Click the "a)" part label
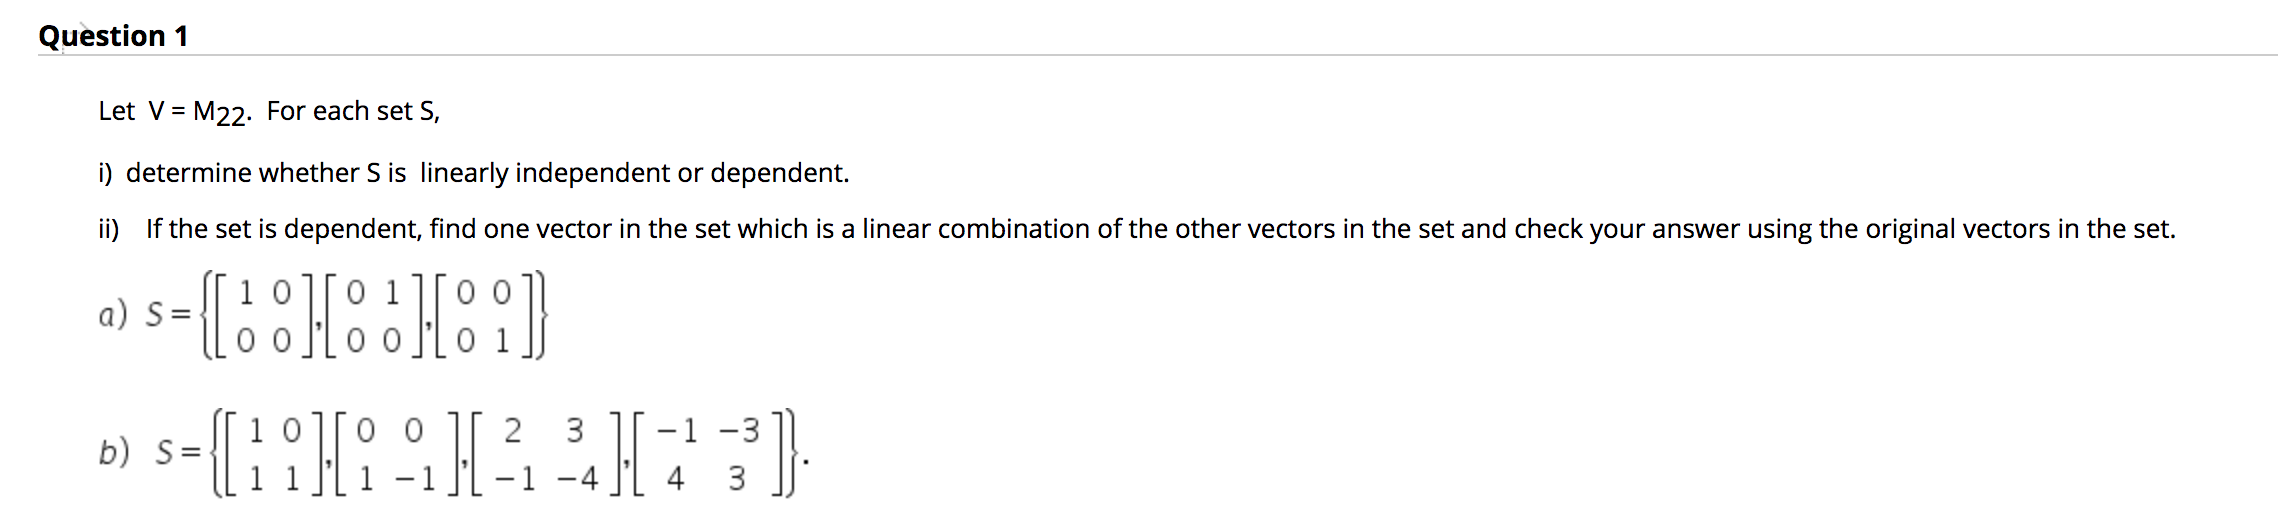The width and height of the screenshot is (2278, 530). pyautogui.click(x=112, y=316)
